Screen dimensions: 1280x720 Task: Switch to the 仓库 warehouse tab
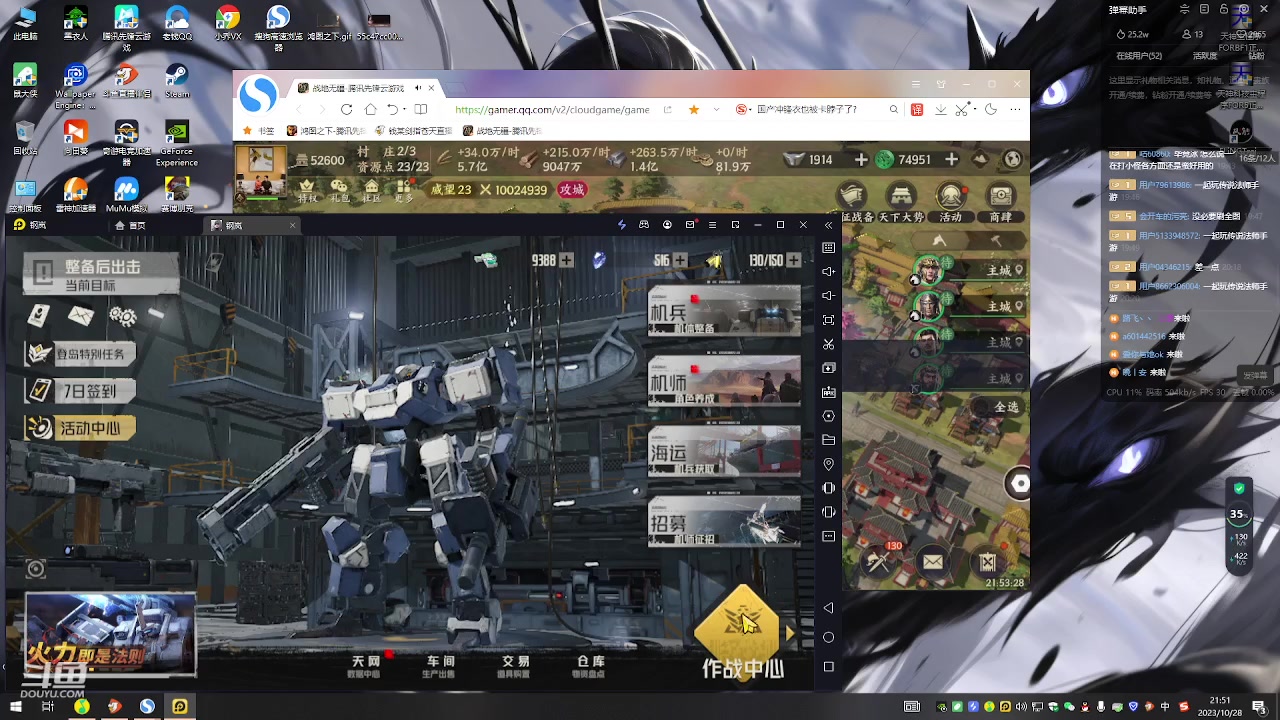[x=590, y=666]
